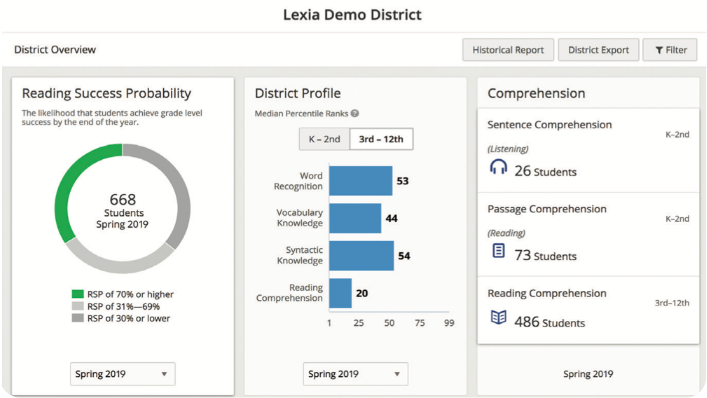The width and height of the screenshot is (707, 398).
Task: Click the light gray RSP 31%—69% legend swatch
Action: click(78, 307)
